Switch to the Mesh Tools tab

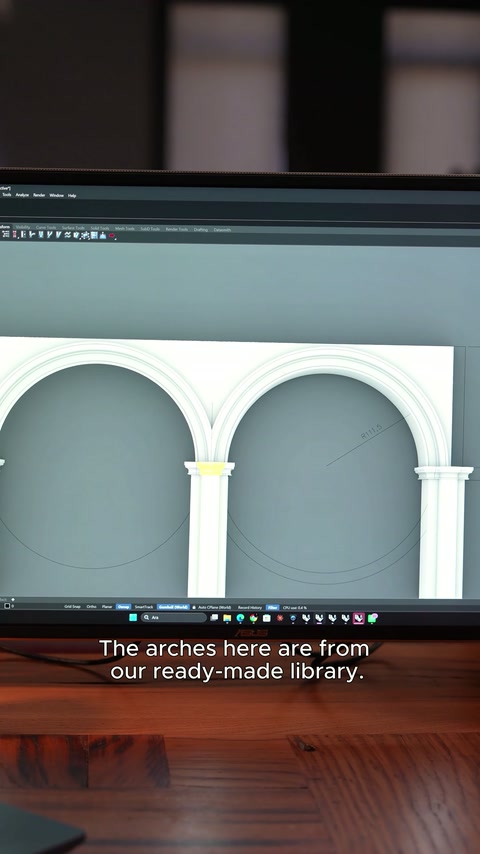[x=125, y=229]
